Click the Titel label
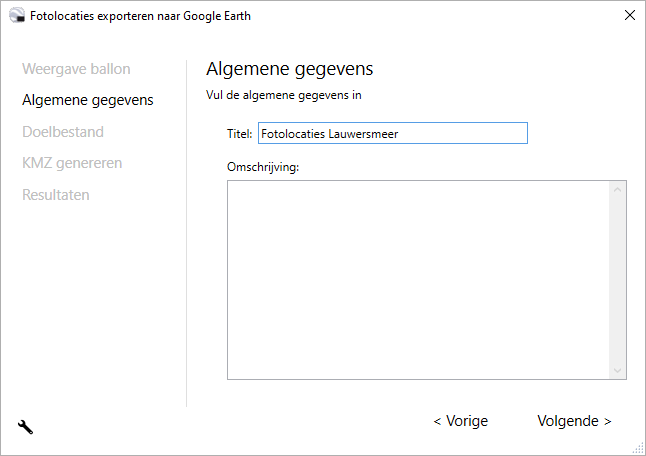 click(x=239, y=133)
